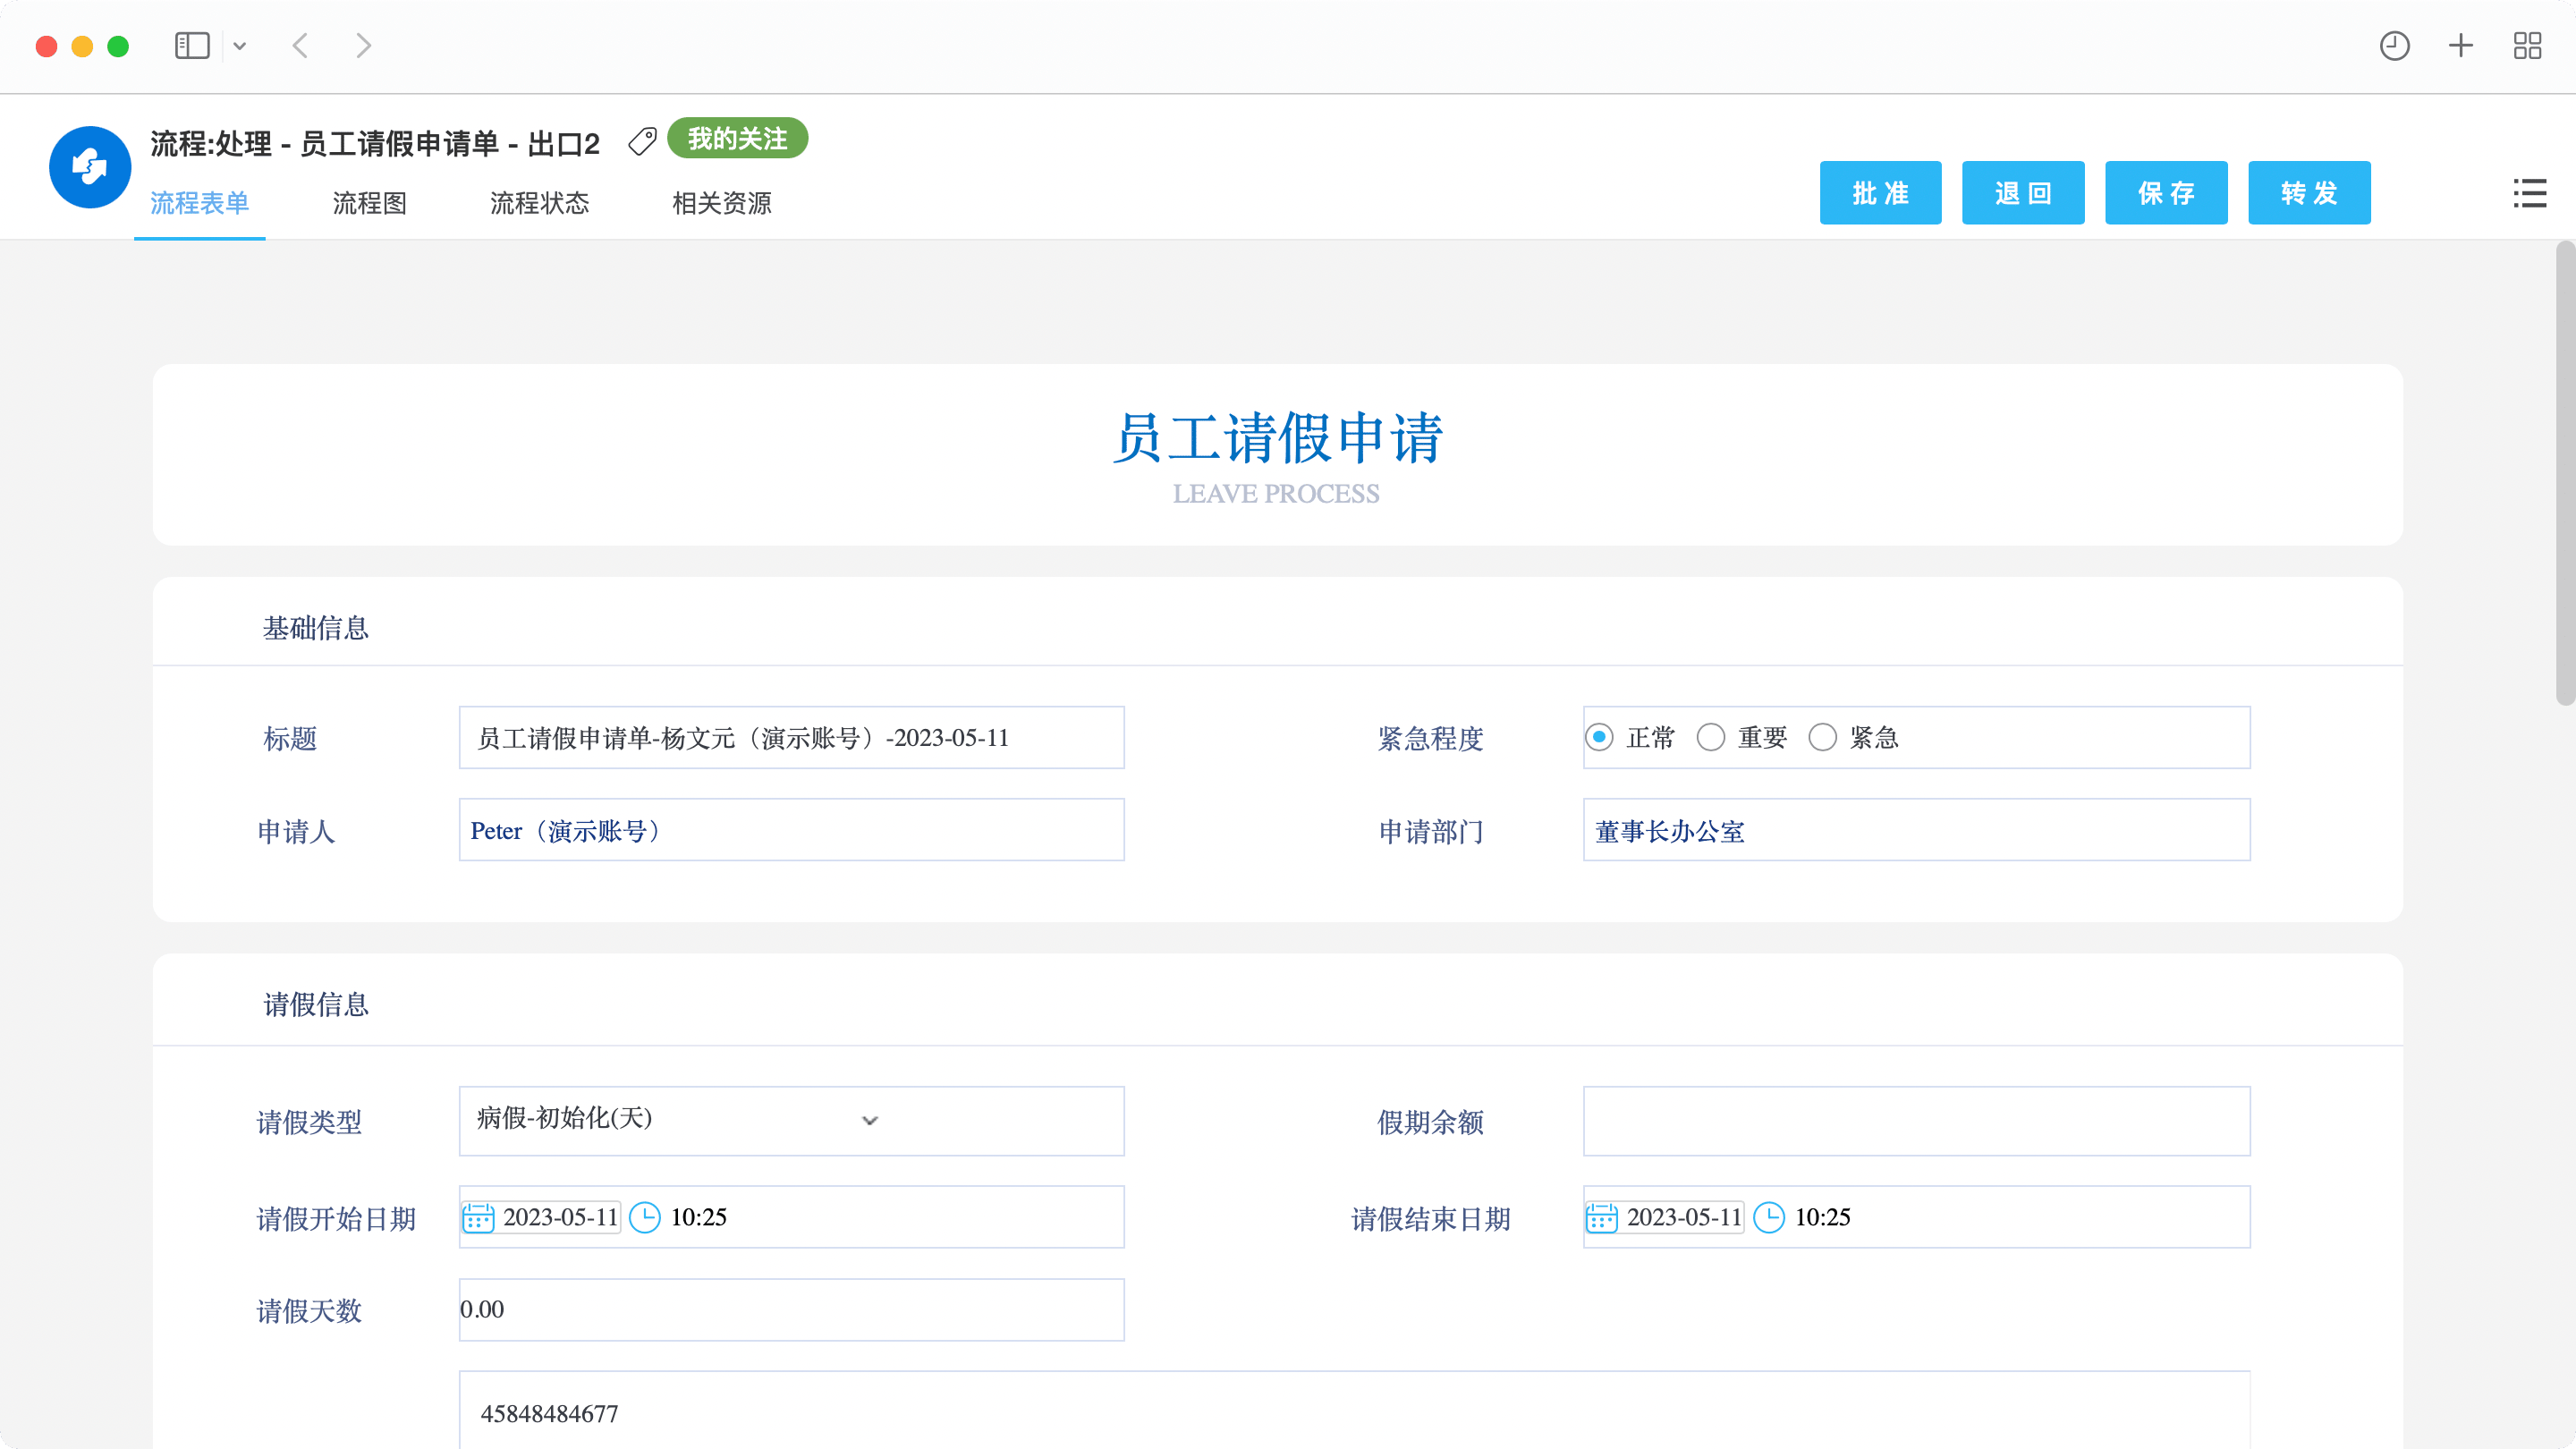Go forward with the right arrow
This screenshot has width=2576, height=1449.
364,46
